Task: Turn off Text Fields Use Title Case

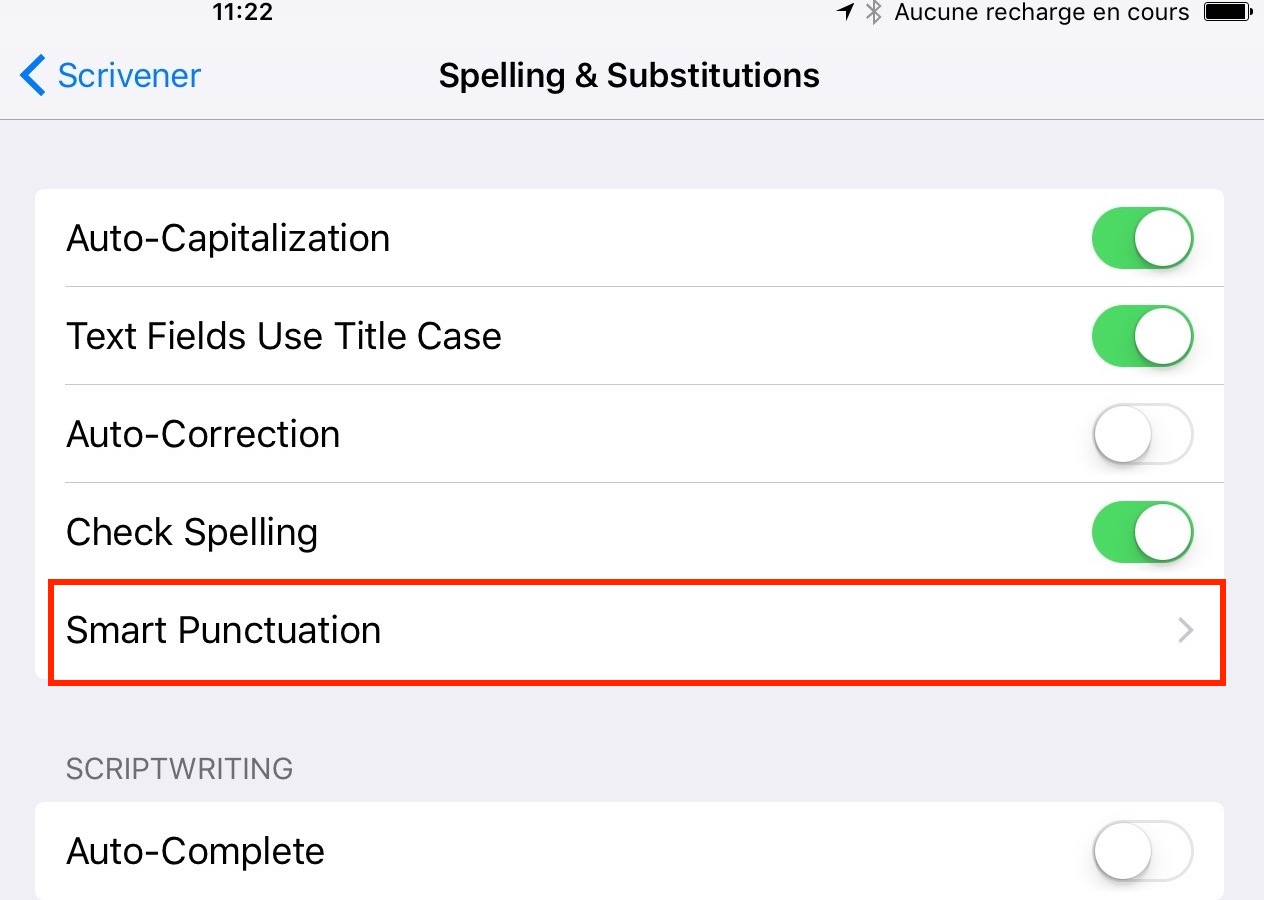Action: (1142, 336)
